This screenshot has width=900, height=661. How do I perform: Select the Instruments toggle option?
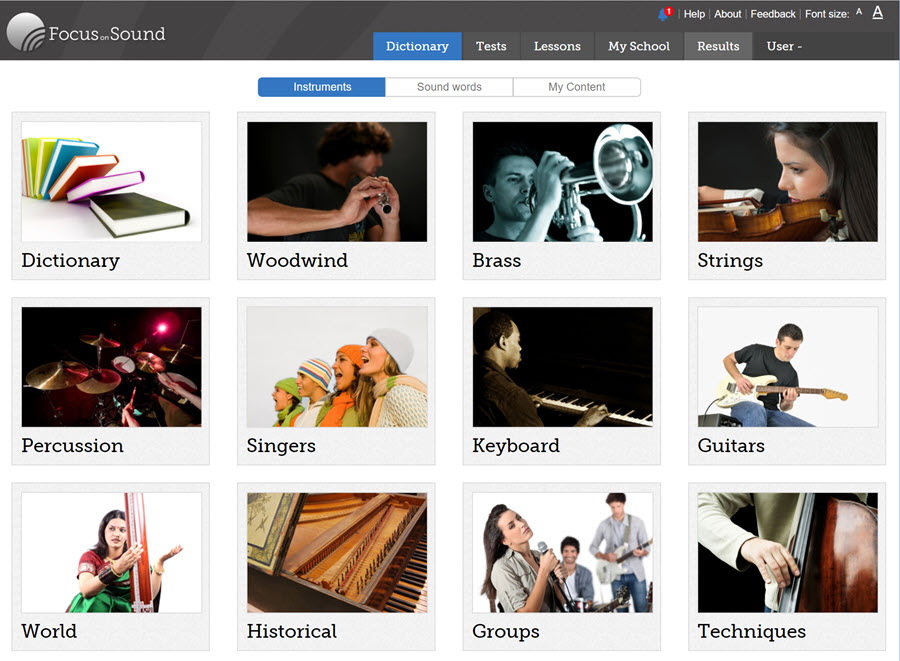(x=321, y=87)
